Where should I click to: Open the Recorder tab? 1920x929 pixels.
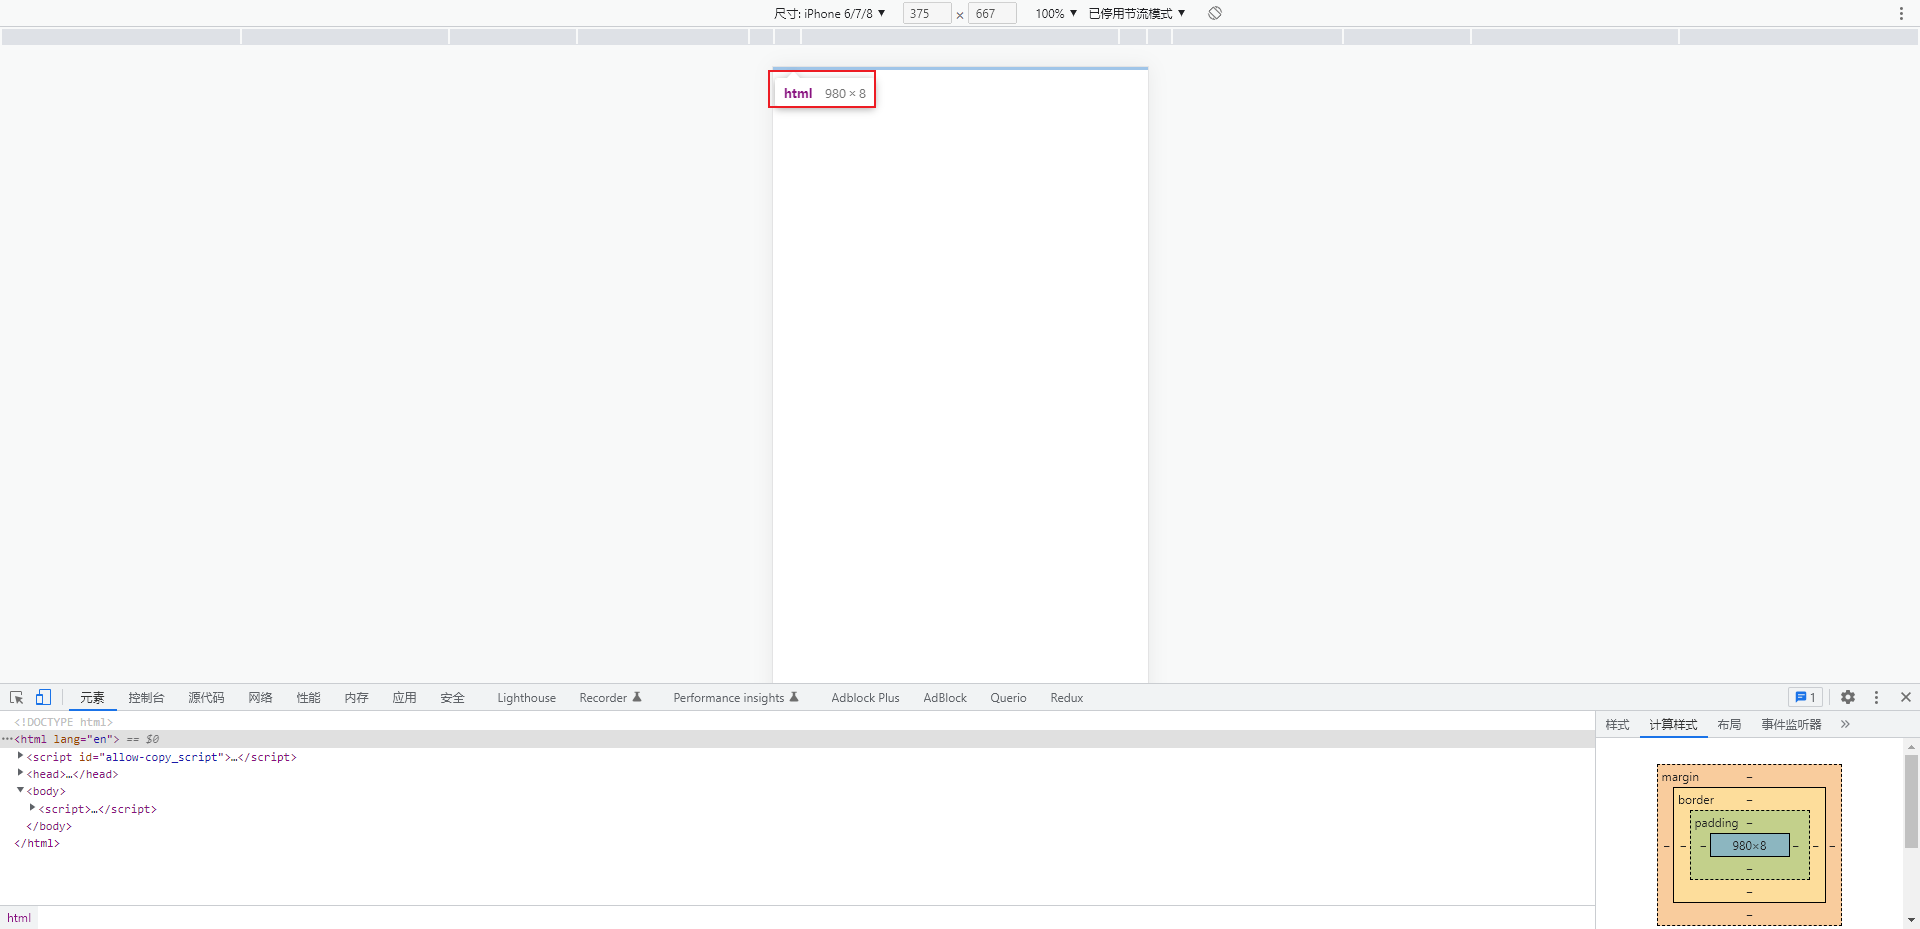(610, 698)
